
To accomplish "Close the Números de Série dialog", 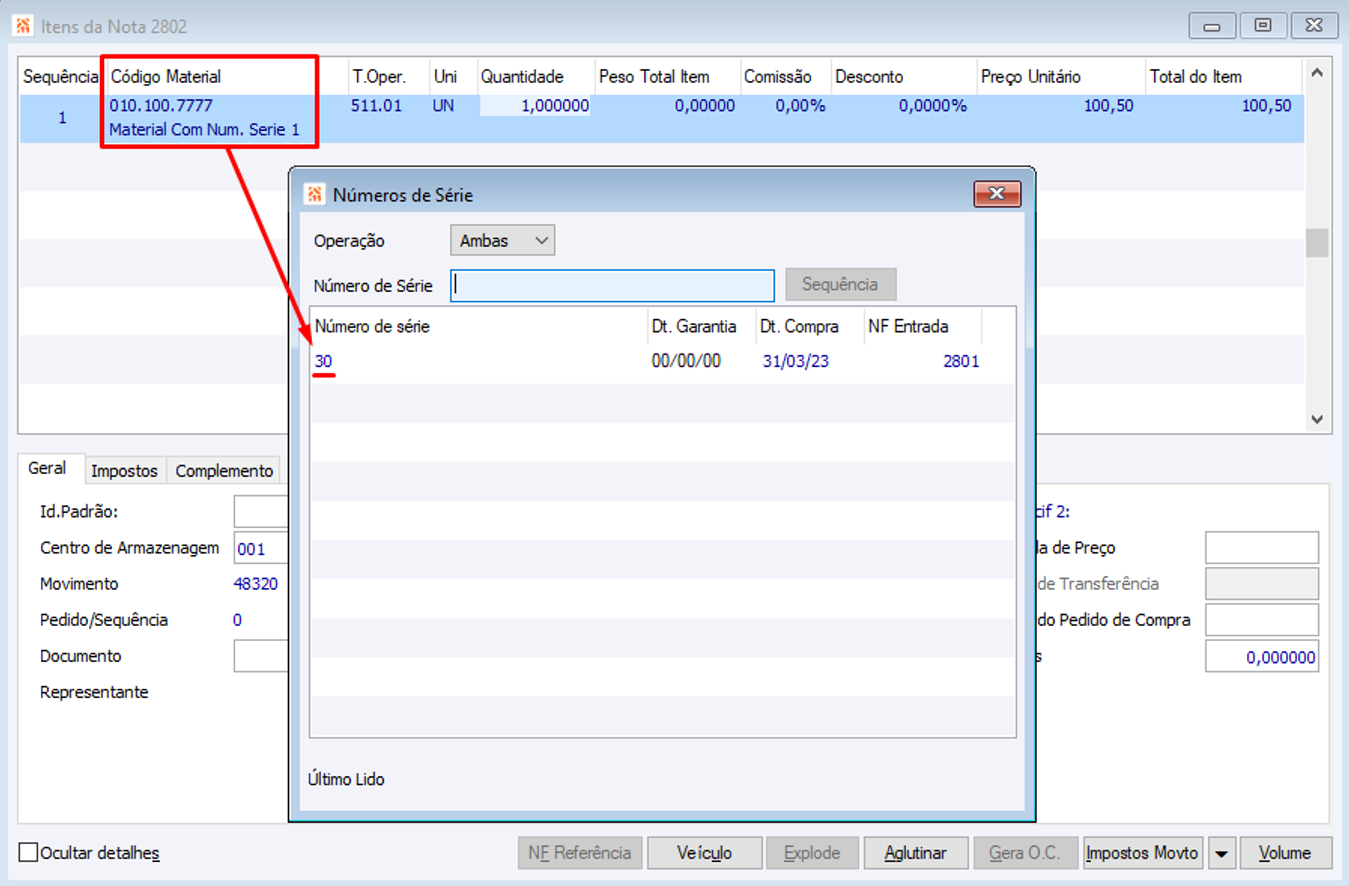I will pos(997,194).
